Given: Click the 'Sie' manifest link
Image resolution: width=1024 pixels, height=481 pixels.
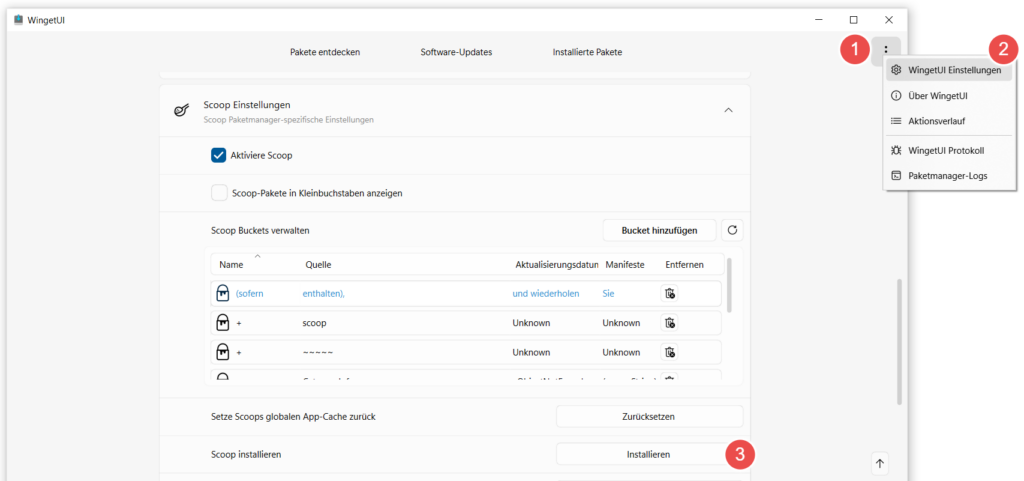Looking at the screenshot, I should (x=608, y=294).
